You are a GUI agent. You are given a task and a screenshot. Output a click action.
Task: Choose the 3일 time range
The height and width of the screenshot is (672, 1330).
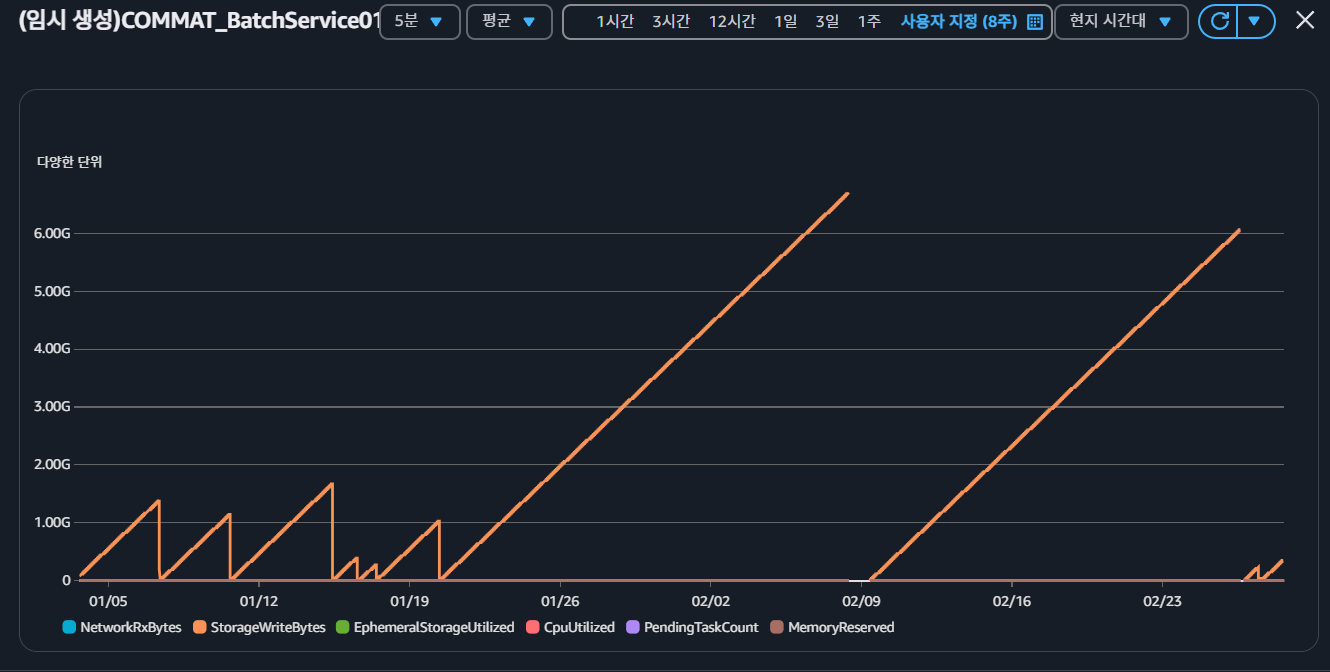pos(827,22)
